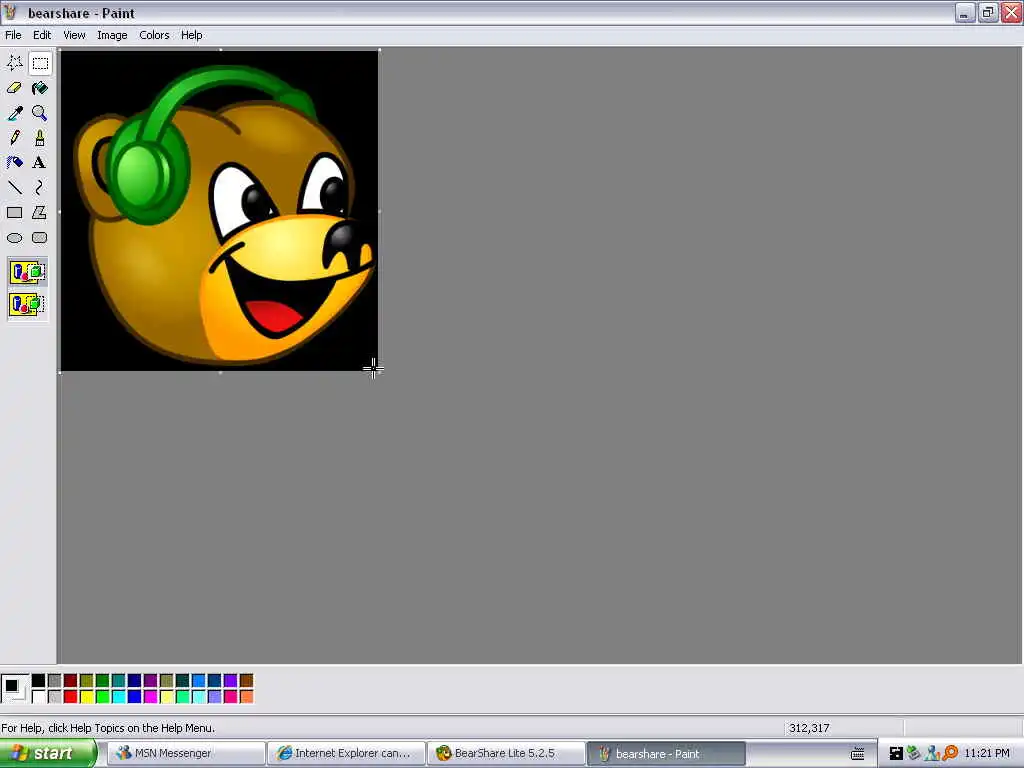Pick the brown color swatch
The image size is (1024, 768).
(246, 681)
